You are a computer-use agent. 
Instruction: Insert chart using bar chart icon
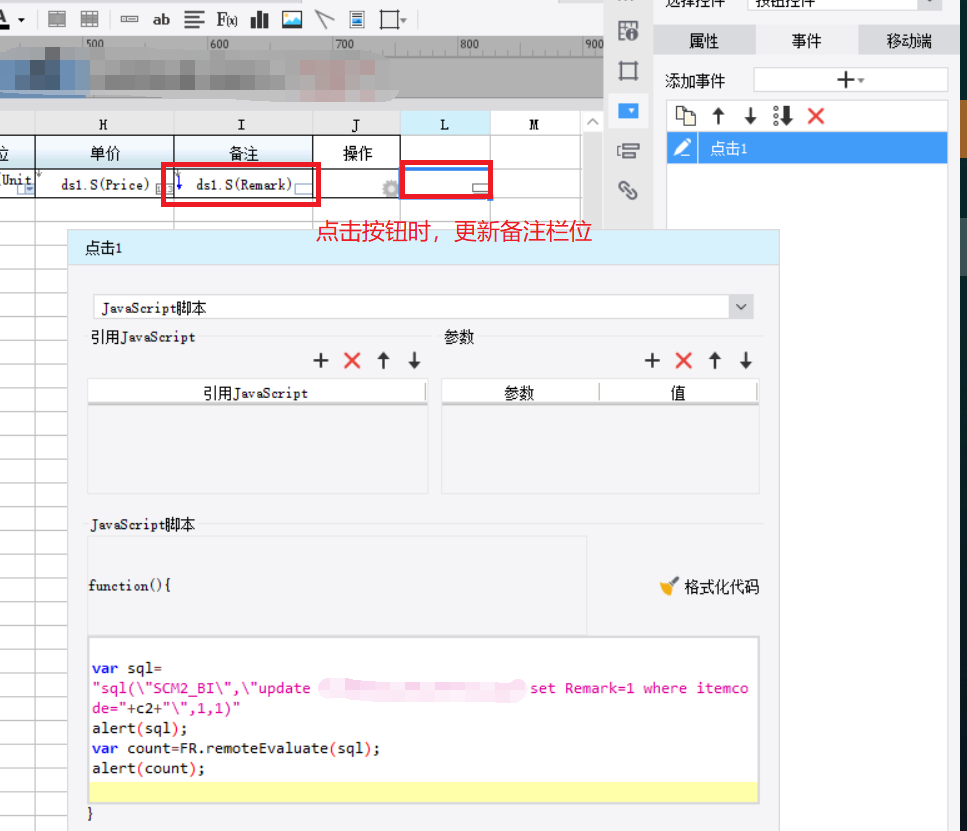coord(260,20)
